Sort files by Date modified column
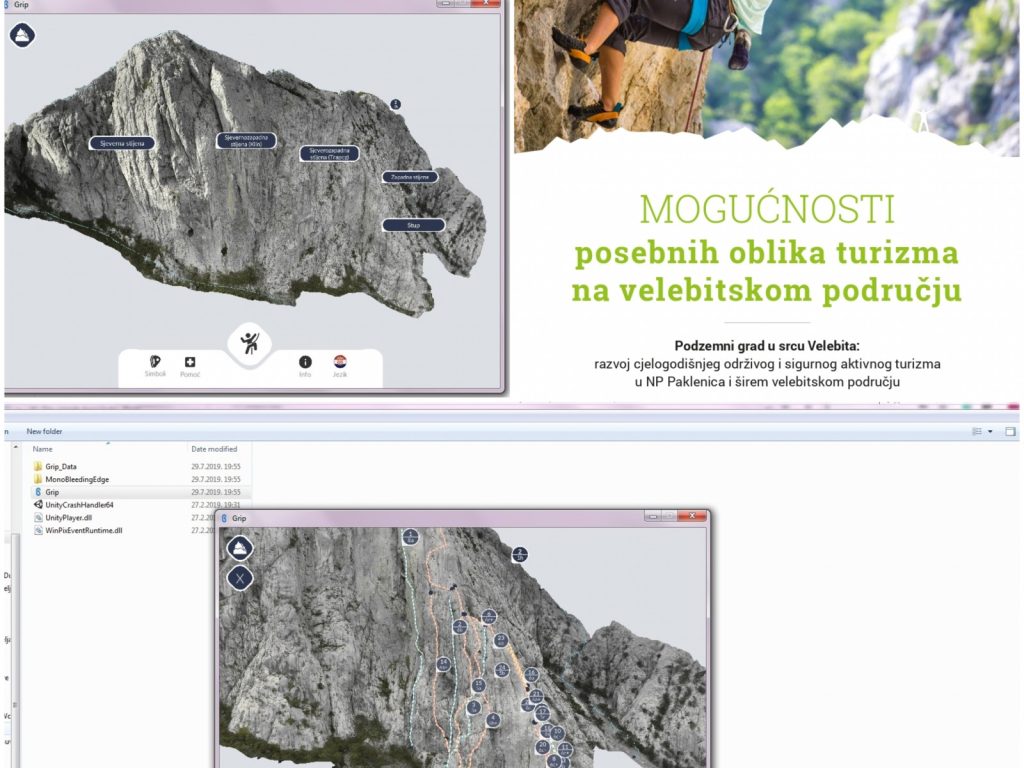 (214, 449)
